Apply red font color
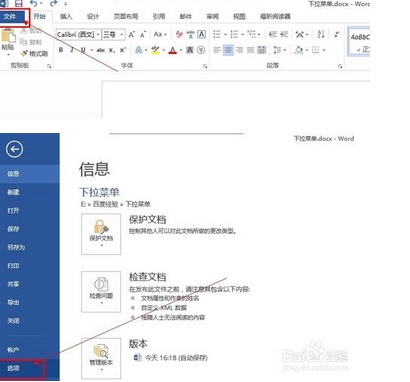This screenshot has width=410, height=382. tap(172, 50)
